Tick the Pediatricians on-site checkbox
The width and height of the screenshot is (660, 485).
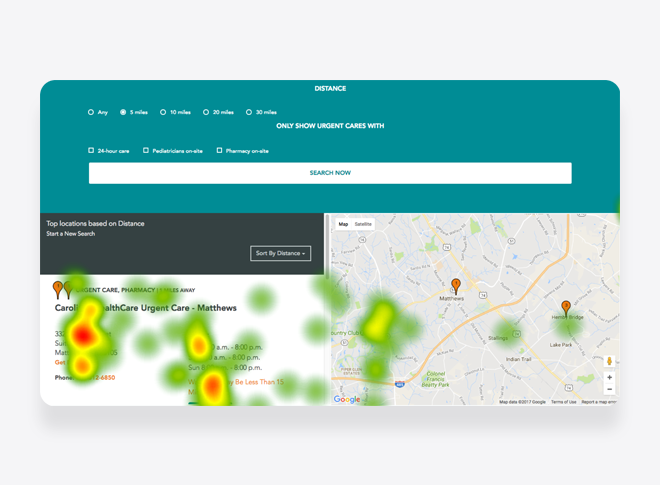click(x=146, y=150)
